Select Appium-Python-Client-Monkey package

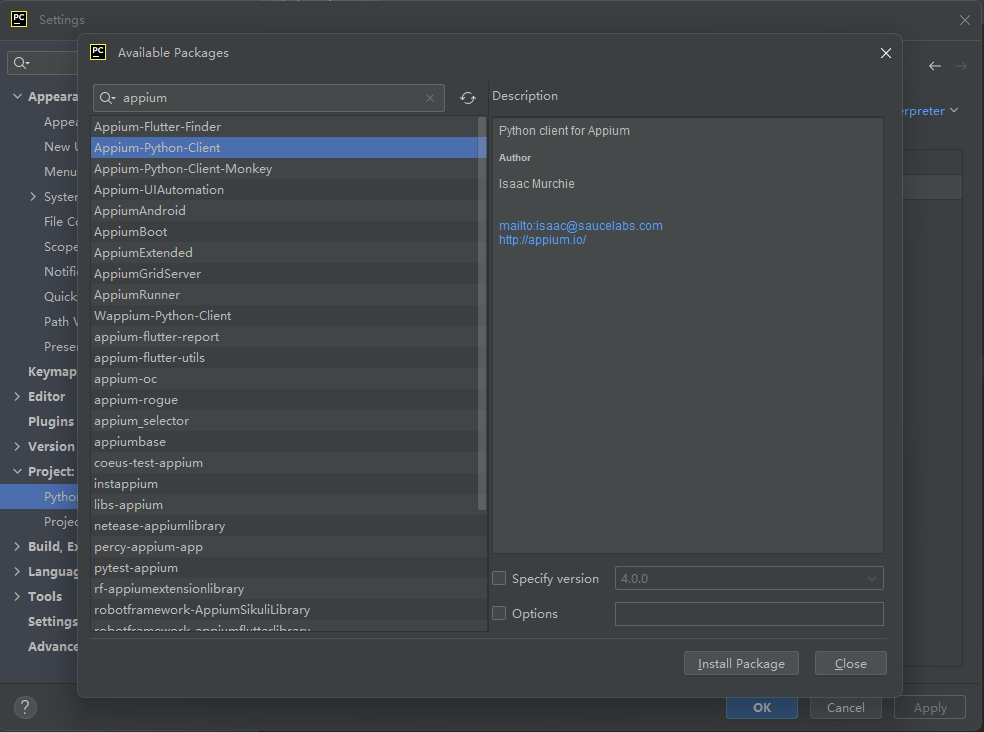tap(284, 169)
